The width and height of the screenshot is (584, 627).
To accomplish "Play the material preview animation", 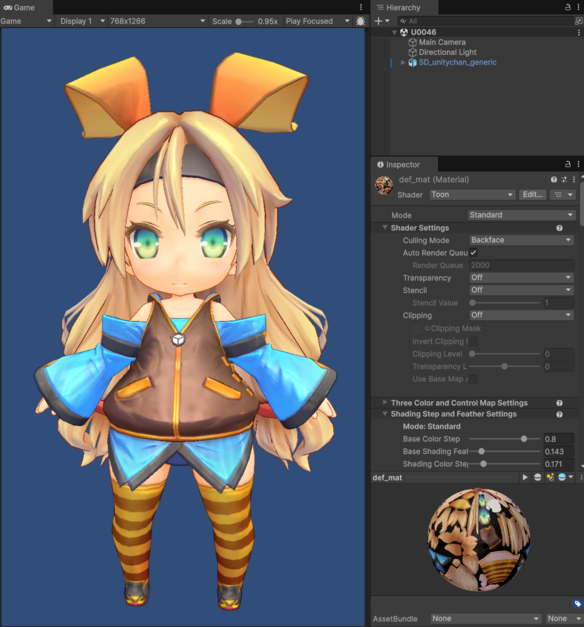I will click(525, 477).
